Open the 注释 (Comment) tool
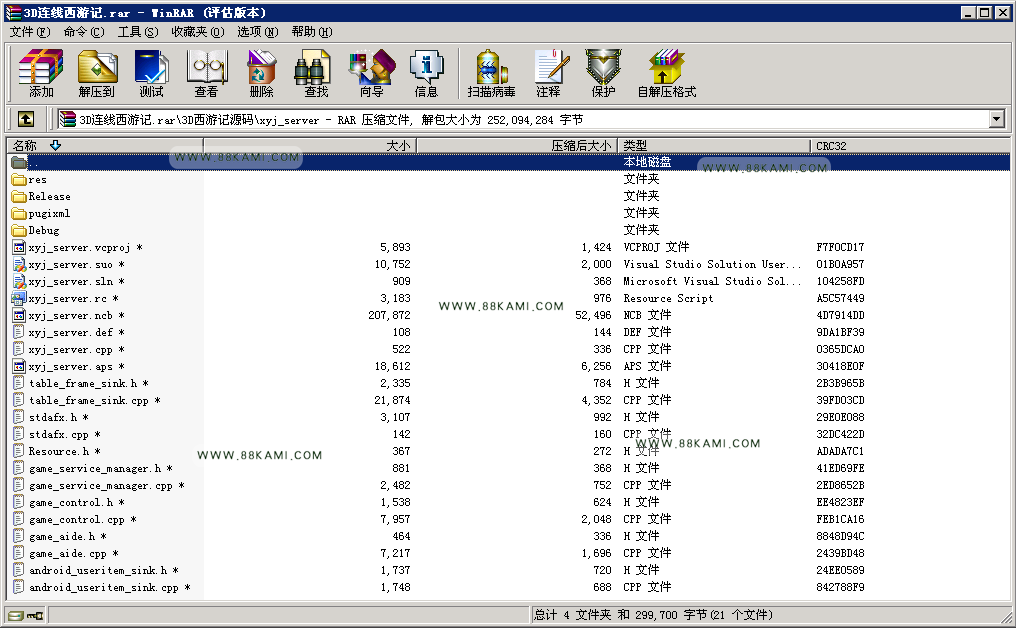This screenshot has width=1016, height=628. pos(549,73)
